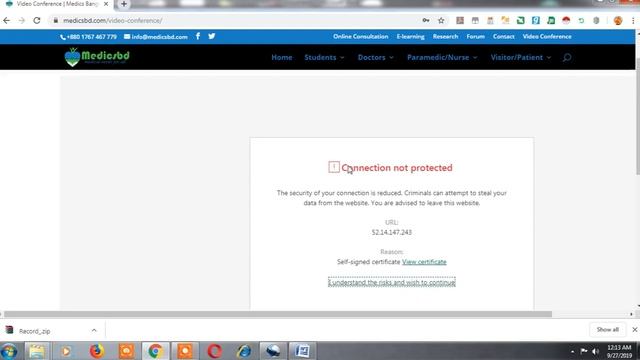This screenshot has width=640, height=360.
Task: Open the Windows Start button
Action: point(9,351)
